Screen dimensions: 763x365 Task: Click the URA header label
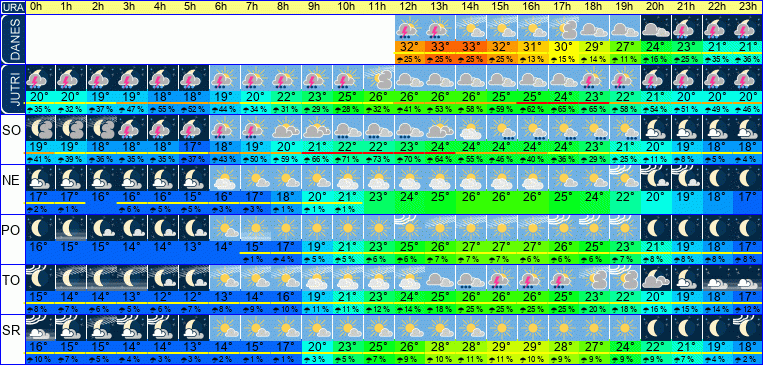12,7
